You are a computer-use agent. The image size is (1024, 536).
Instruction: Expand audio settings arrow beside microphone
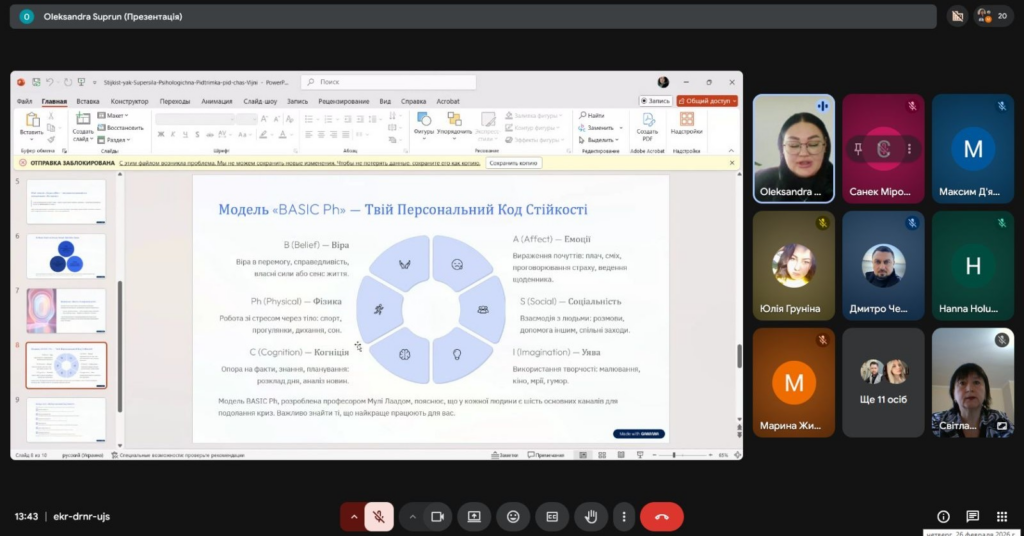[352, 517]
